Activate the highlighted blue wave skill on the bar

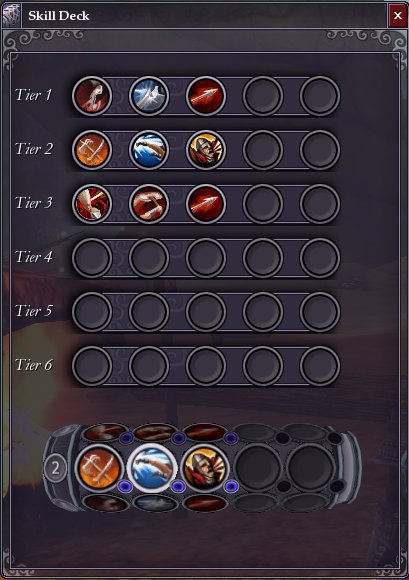click(152, 467)
